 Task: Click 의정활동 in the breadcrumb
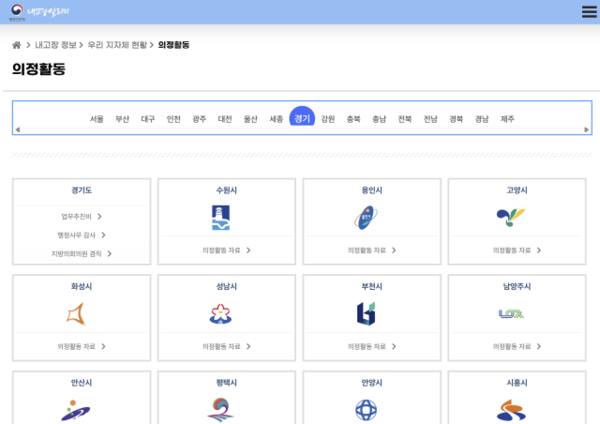(174, 45)
